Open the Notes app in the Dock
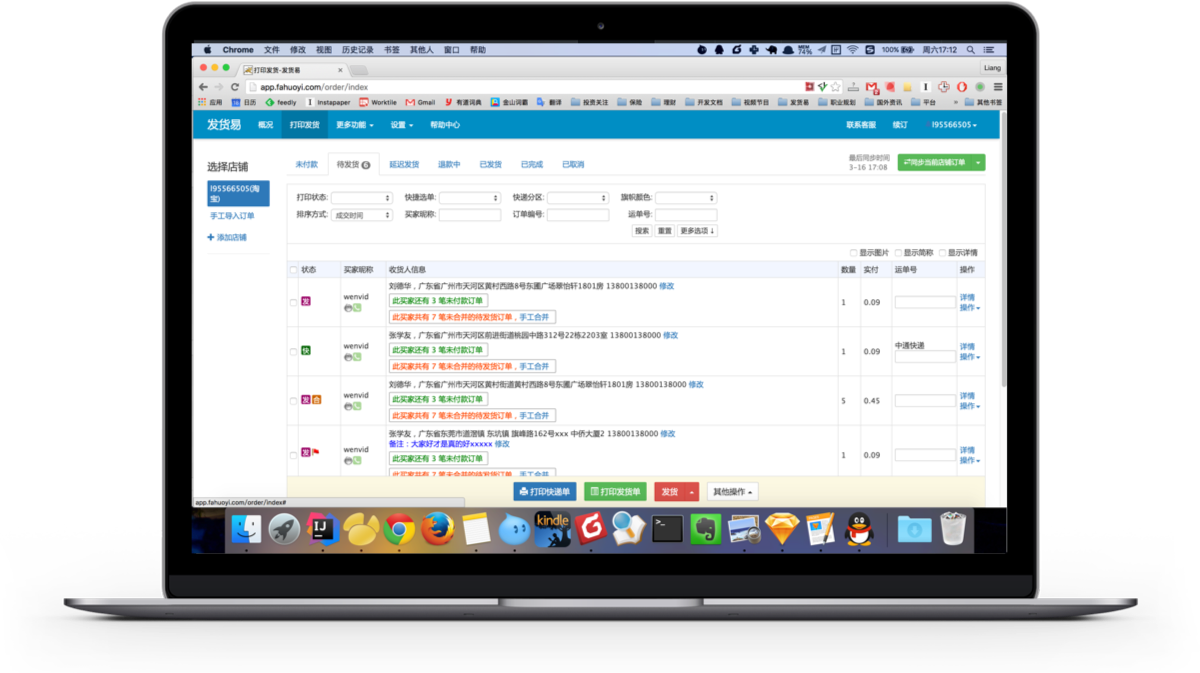Screen dimensions: 1200x673 pyautogui.click(x=476, y=528)
